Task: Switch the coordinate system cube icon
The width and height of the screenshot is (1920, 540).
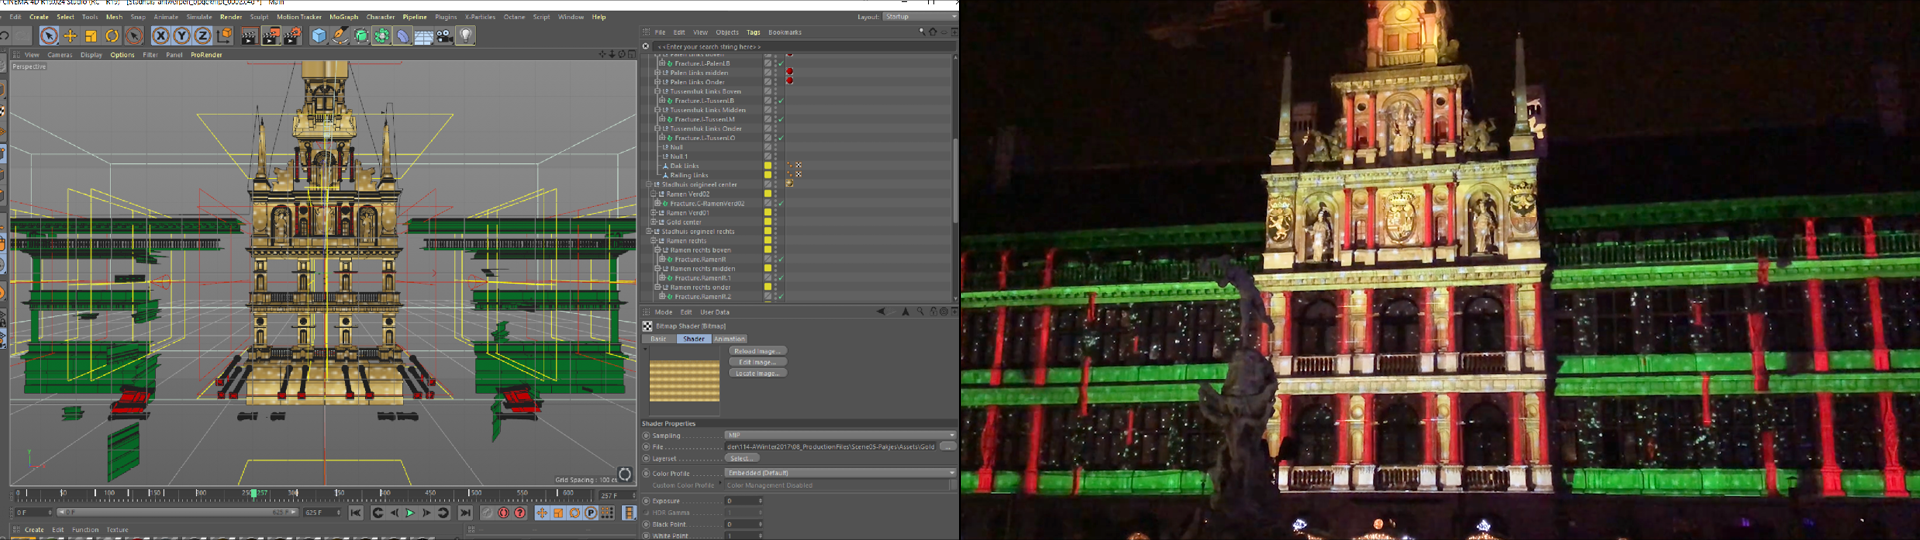Action: (224, 35)
